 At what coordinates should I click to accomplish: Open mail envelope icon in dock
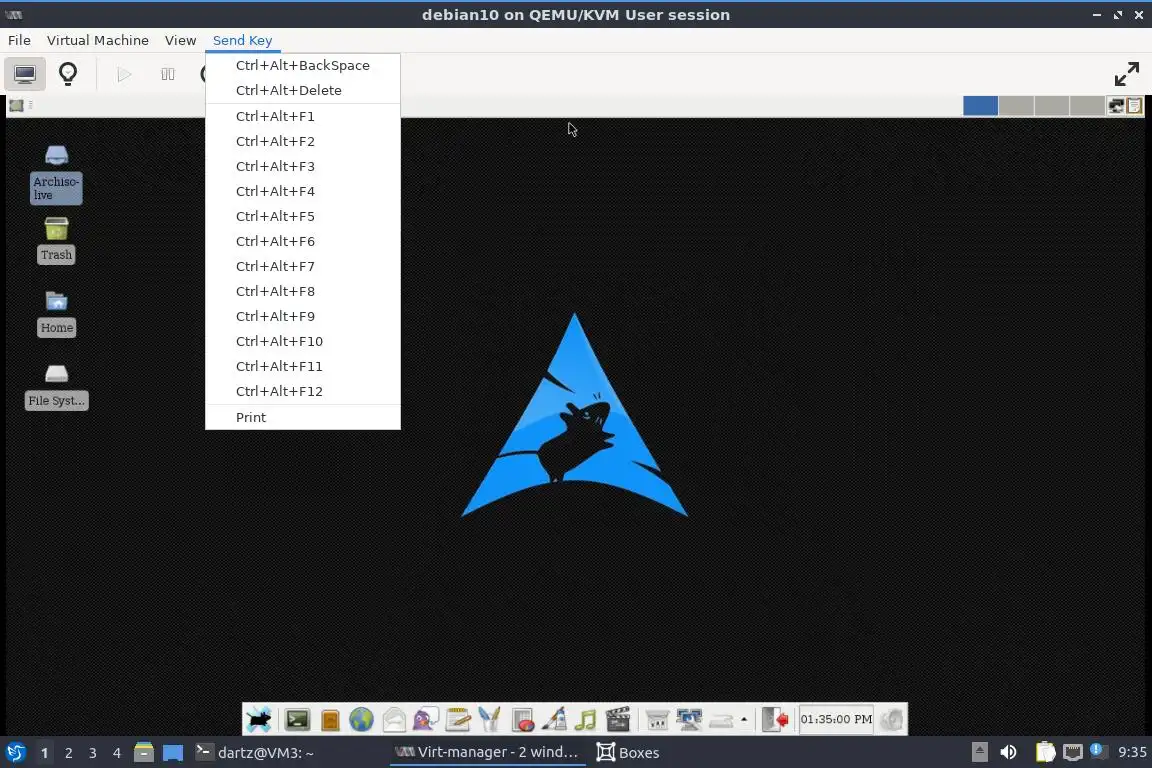coord(394,719)
